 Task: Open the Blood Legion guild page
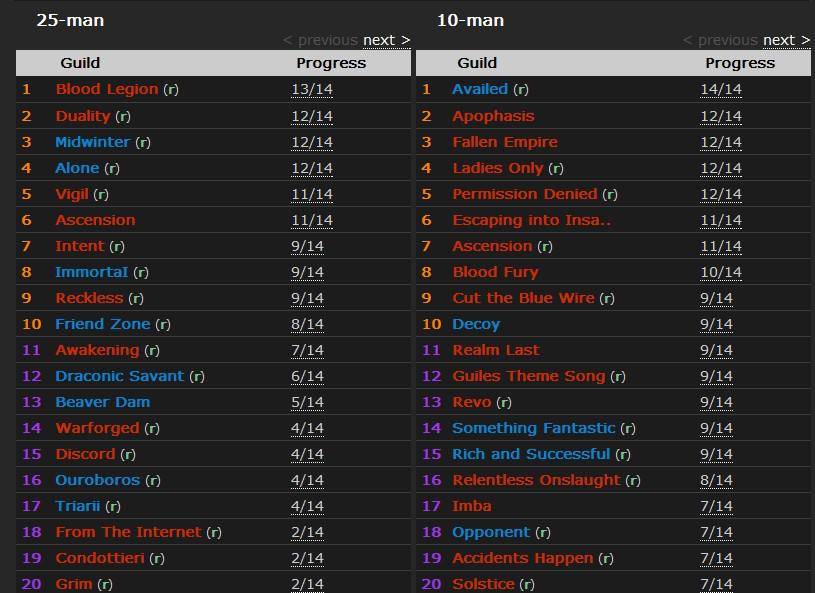107,89
